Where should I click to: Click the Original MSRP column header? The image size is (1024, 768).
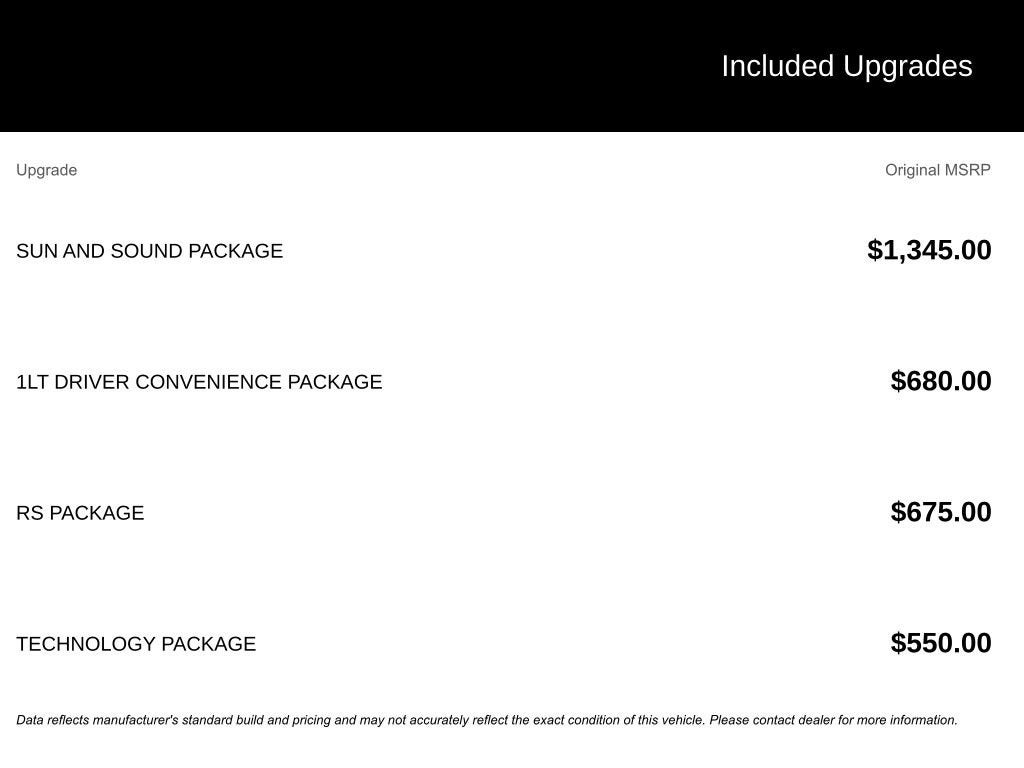[937, 170]
